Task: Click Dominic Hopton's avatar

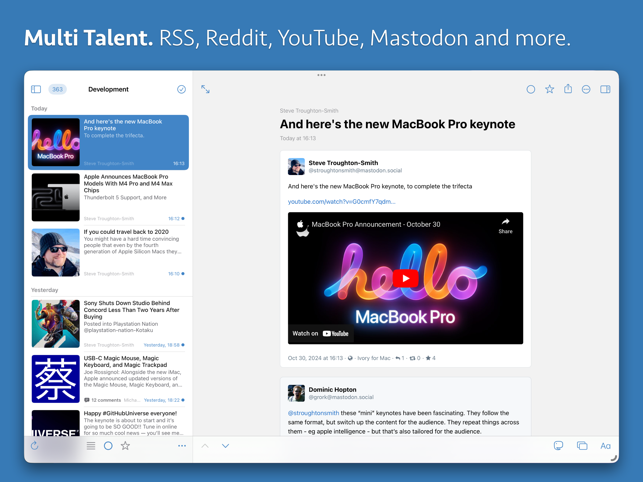Action: click(296, 393)
